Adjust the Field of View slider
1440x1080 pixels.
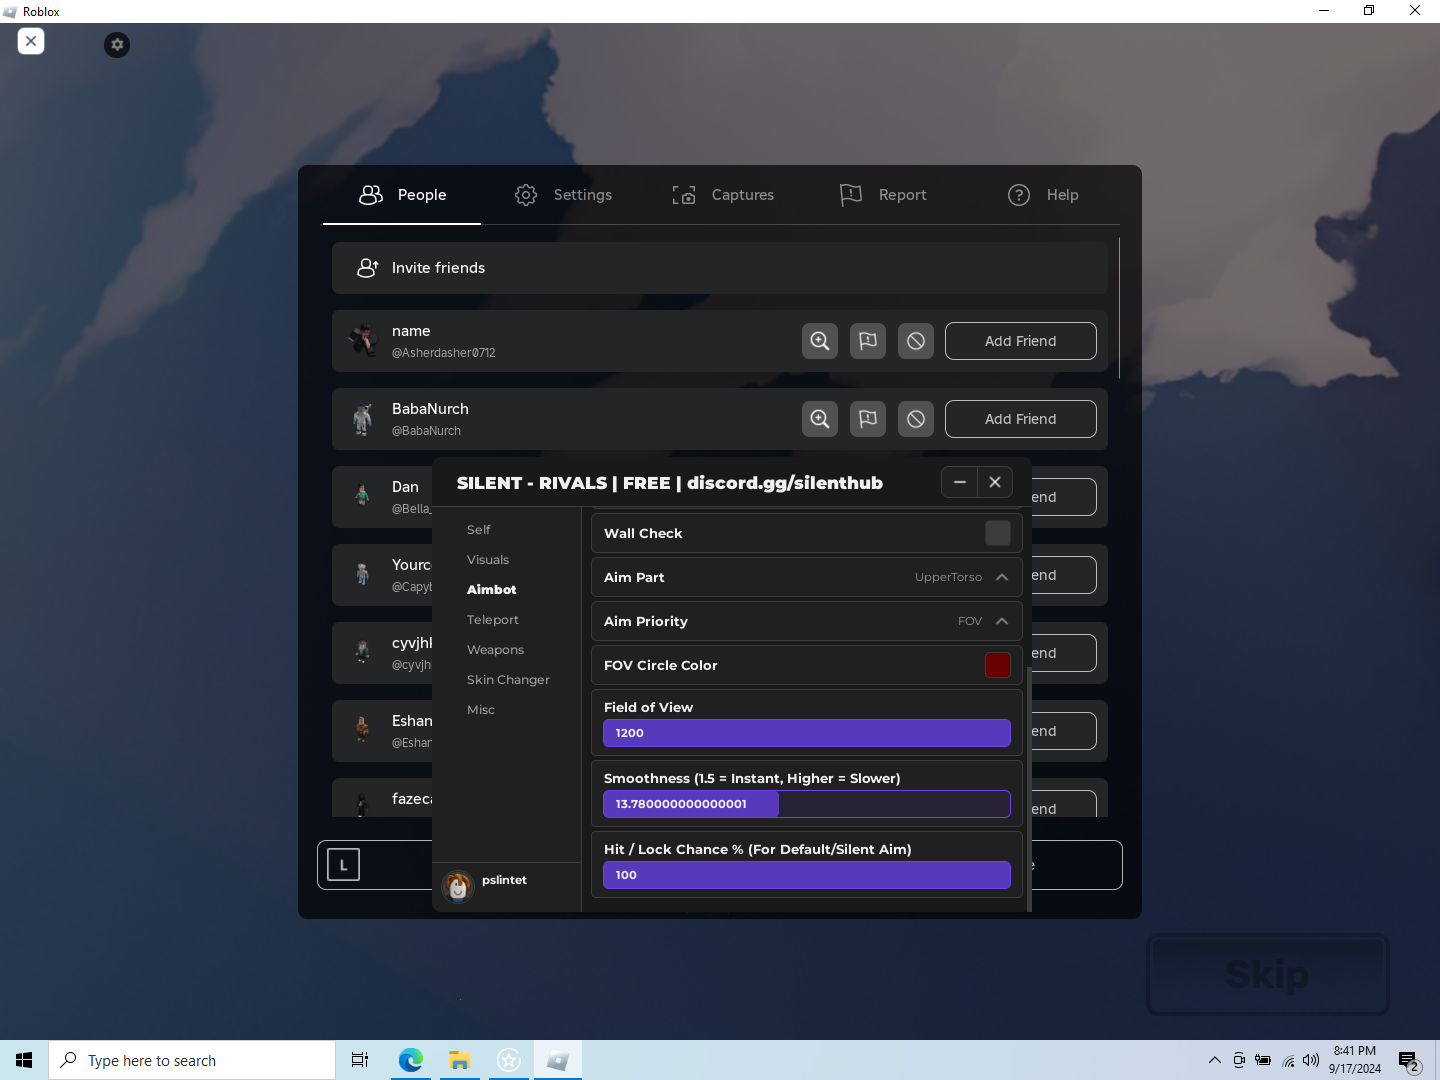806,733
